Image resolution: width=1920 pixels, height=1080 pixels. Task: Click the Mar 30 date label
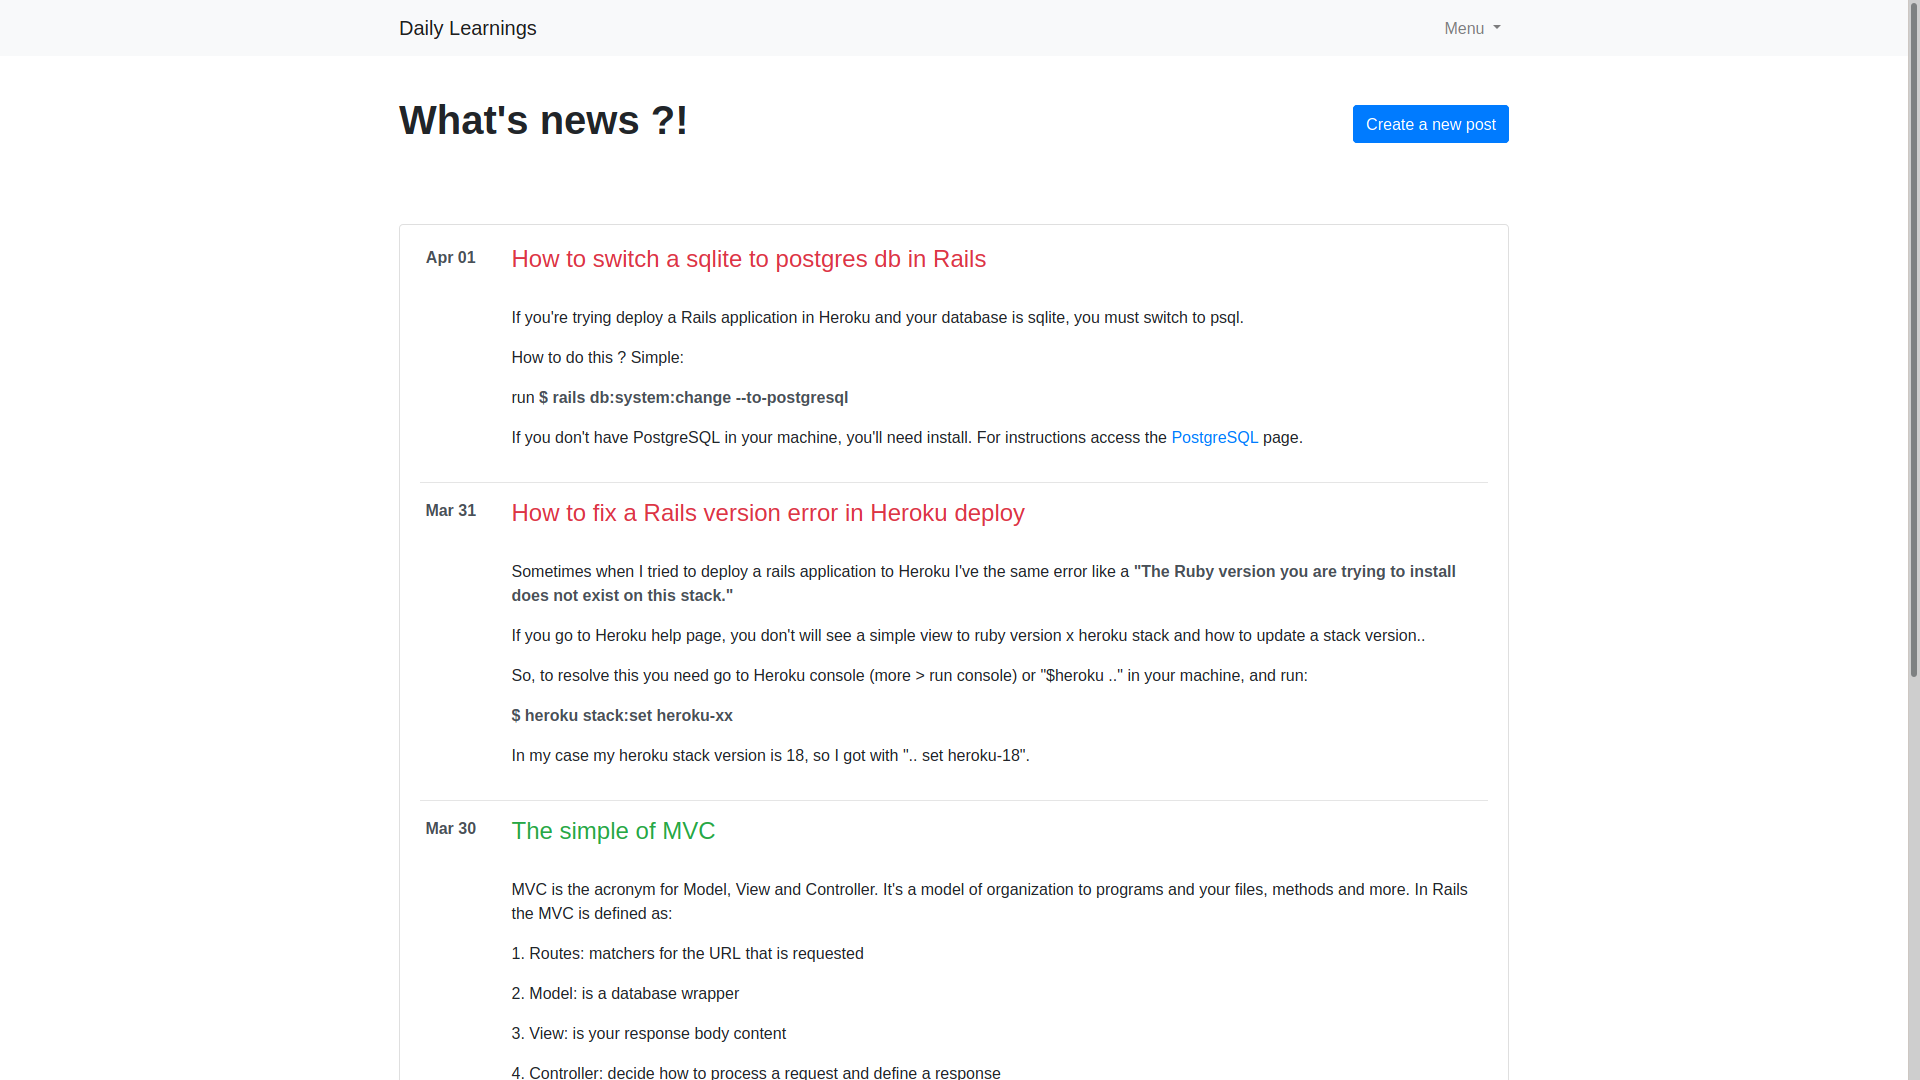[x=450, y=829]
